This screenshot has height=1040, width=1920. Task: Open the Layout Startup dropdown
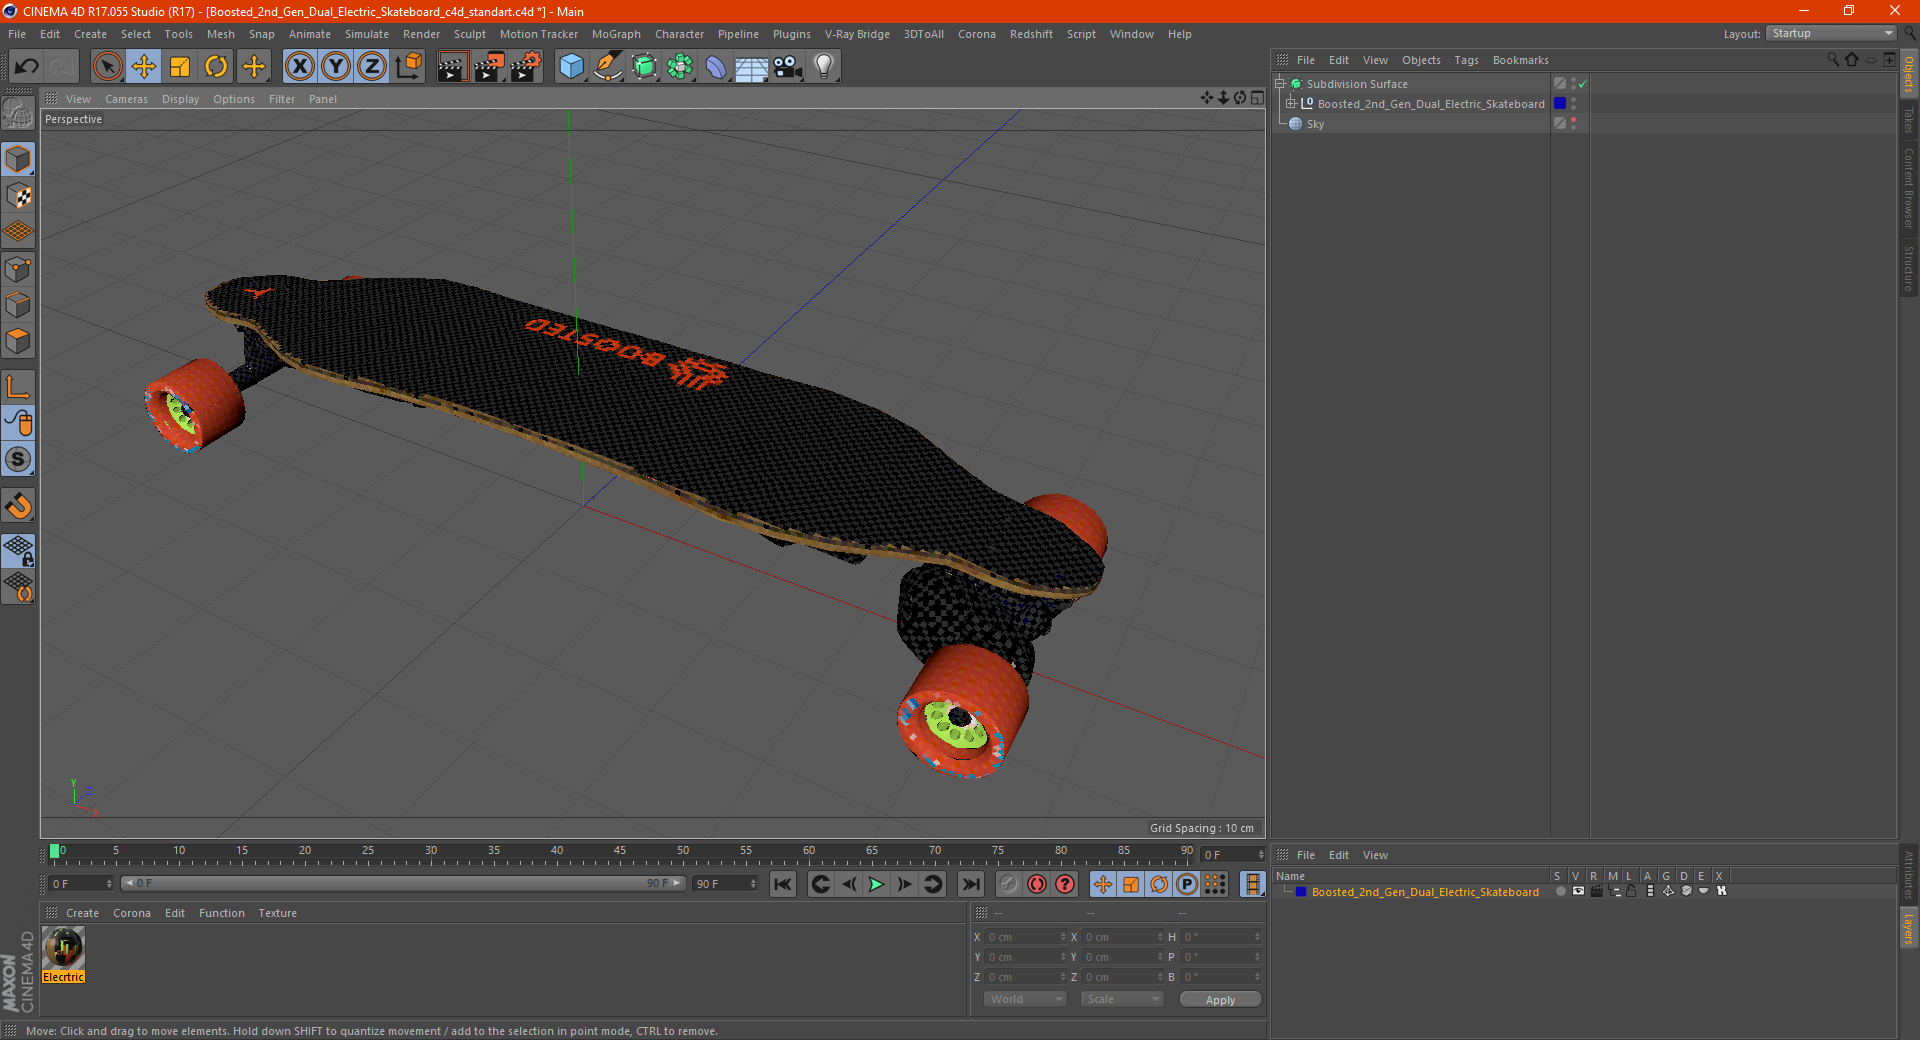(1831, 33)
